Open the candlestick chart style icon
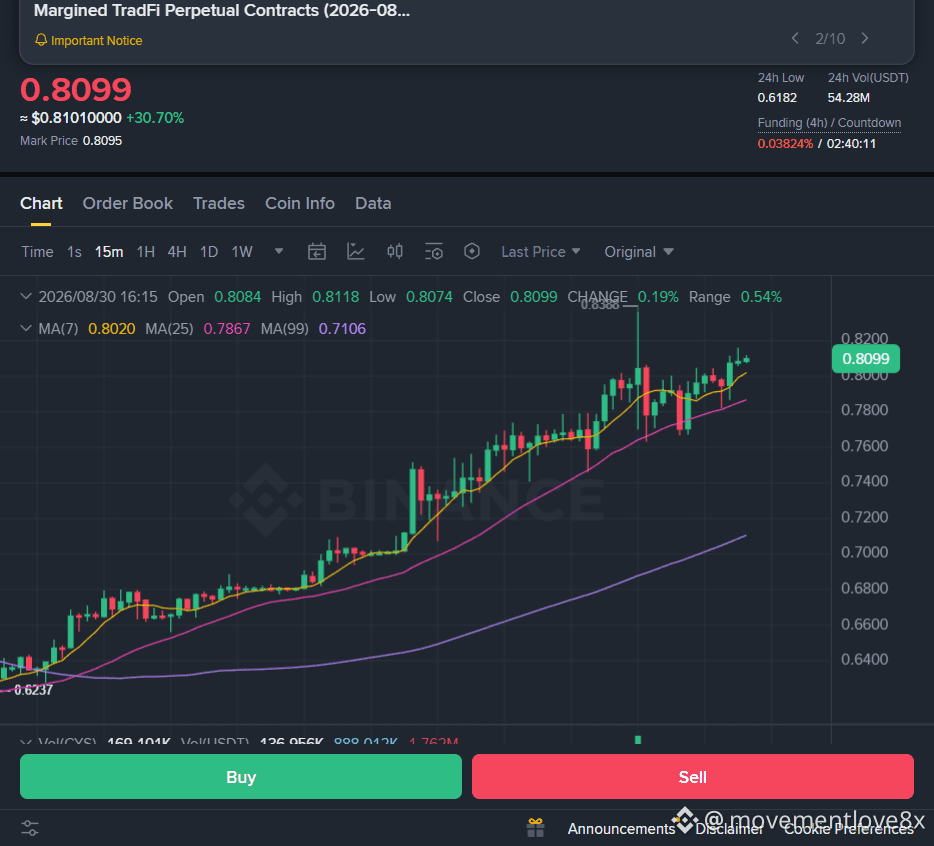Screen dimensions: 934x846 [x=395, y=251]
